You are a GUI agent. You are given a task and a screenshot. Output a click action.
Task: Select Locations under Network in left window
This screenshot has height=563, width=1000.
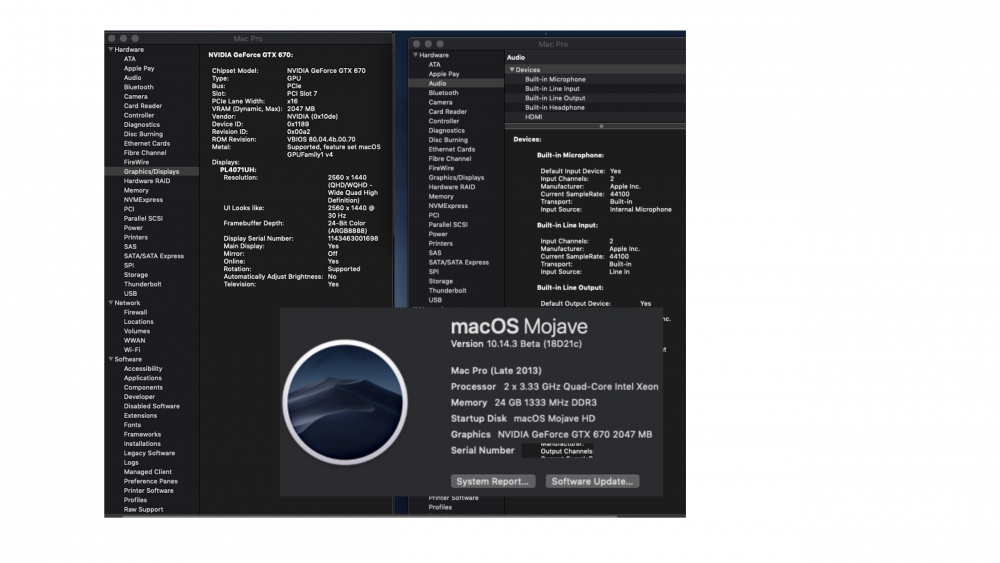pos(138,322)
